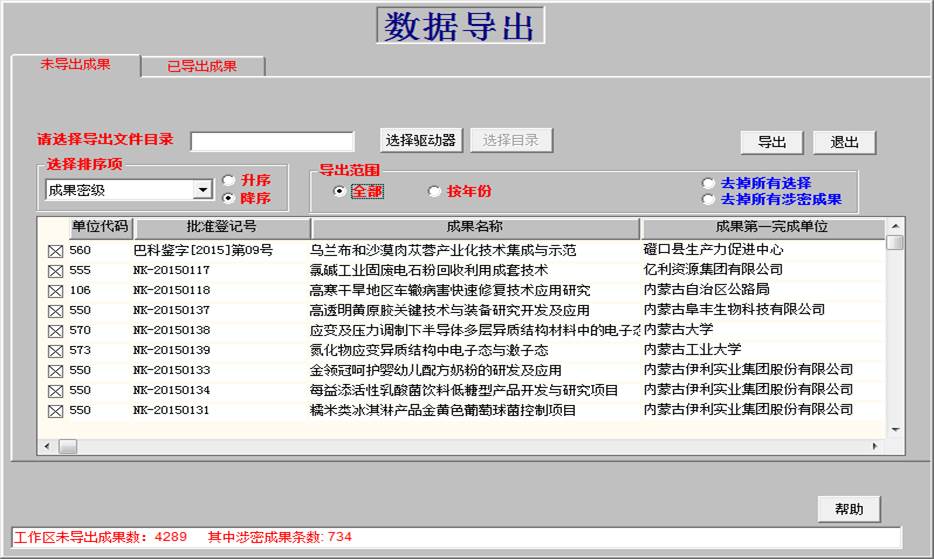Toggle the checkbox for row NK-20150133
Viewport: 934px width, 559px height.
(x=55, y=371)
